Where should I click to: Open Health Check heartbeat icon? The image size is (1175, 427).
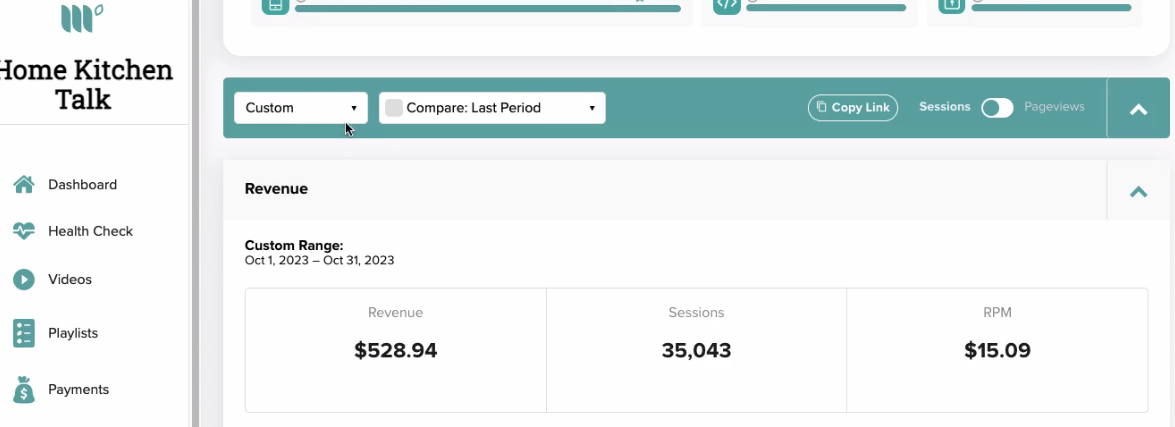[24, 231]
